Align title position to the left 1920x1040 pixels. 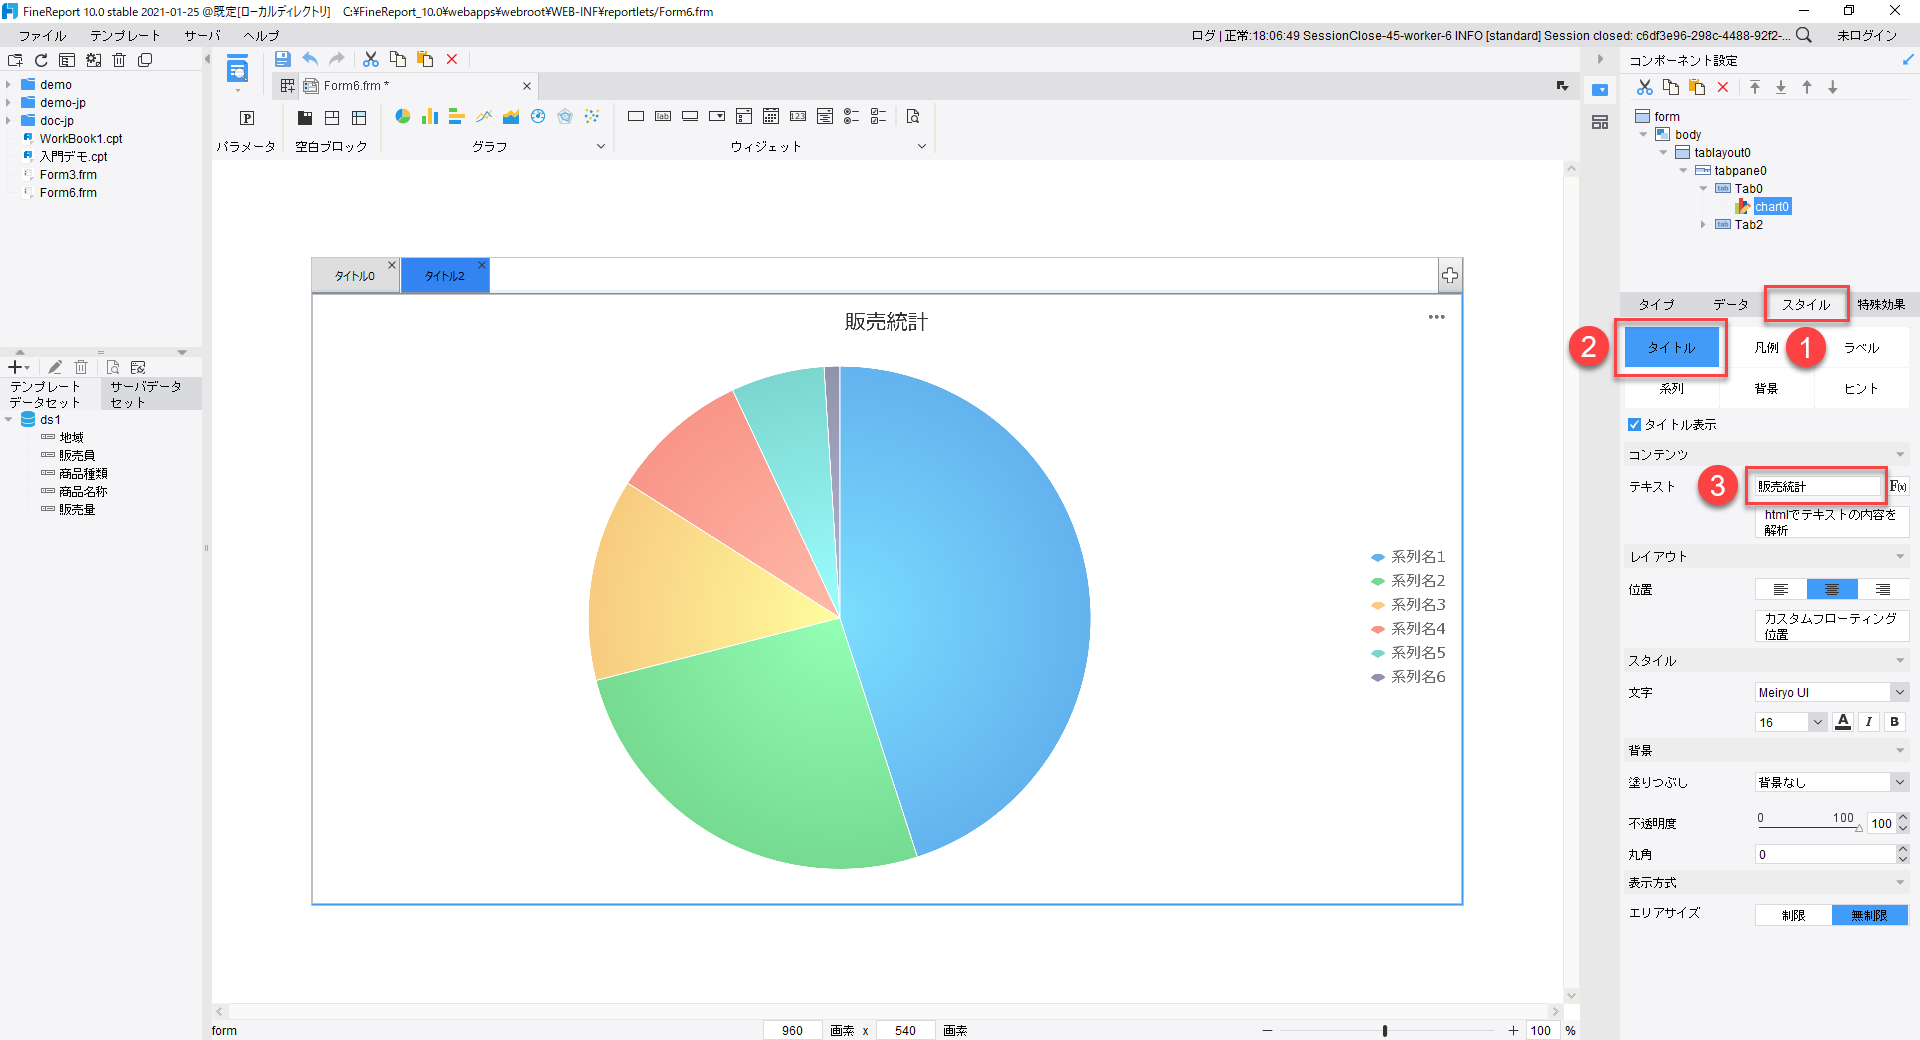[1781, 589]
